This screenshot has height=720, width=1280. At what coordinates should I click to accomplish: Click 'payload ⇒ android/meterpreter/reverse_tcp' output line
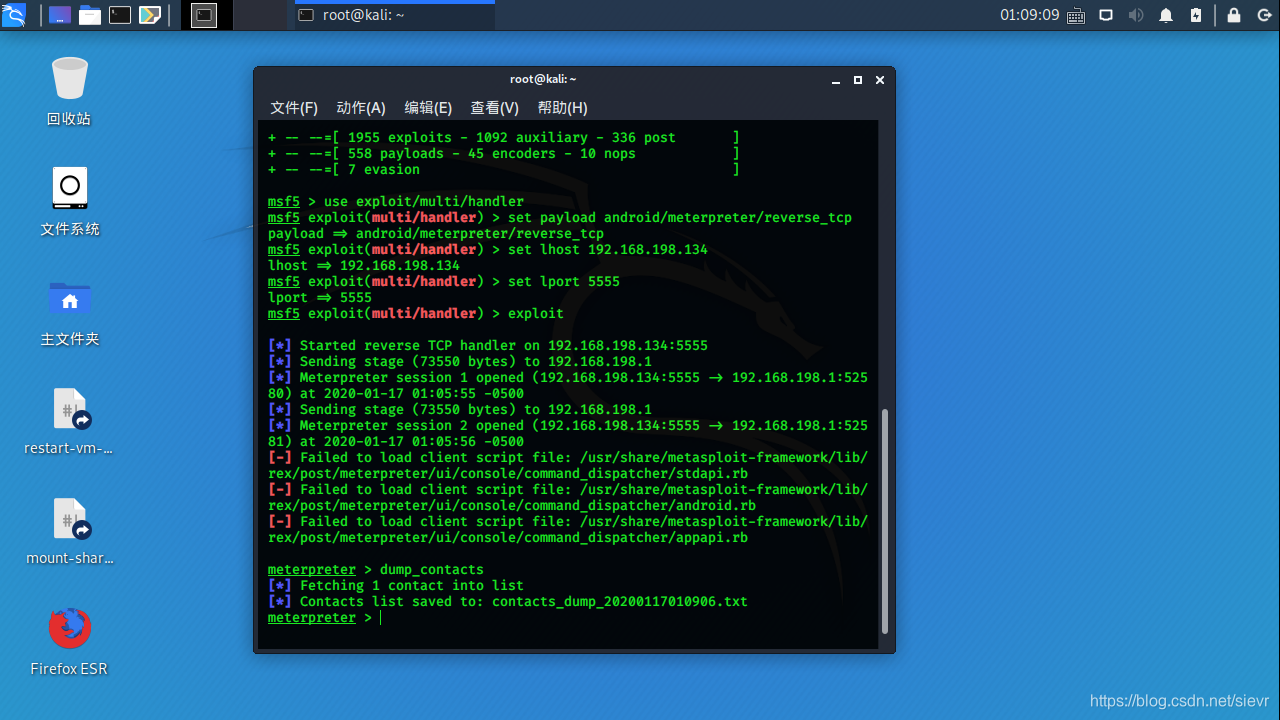(x=436, y=234)
